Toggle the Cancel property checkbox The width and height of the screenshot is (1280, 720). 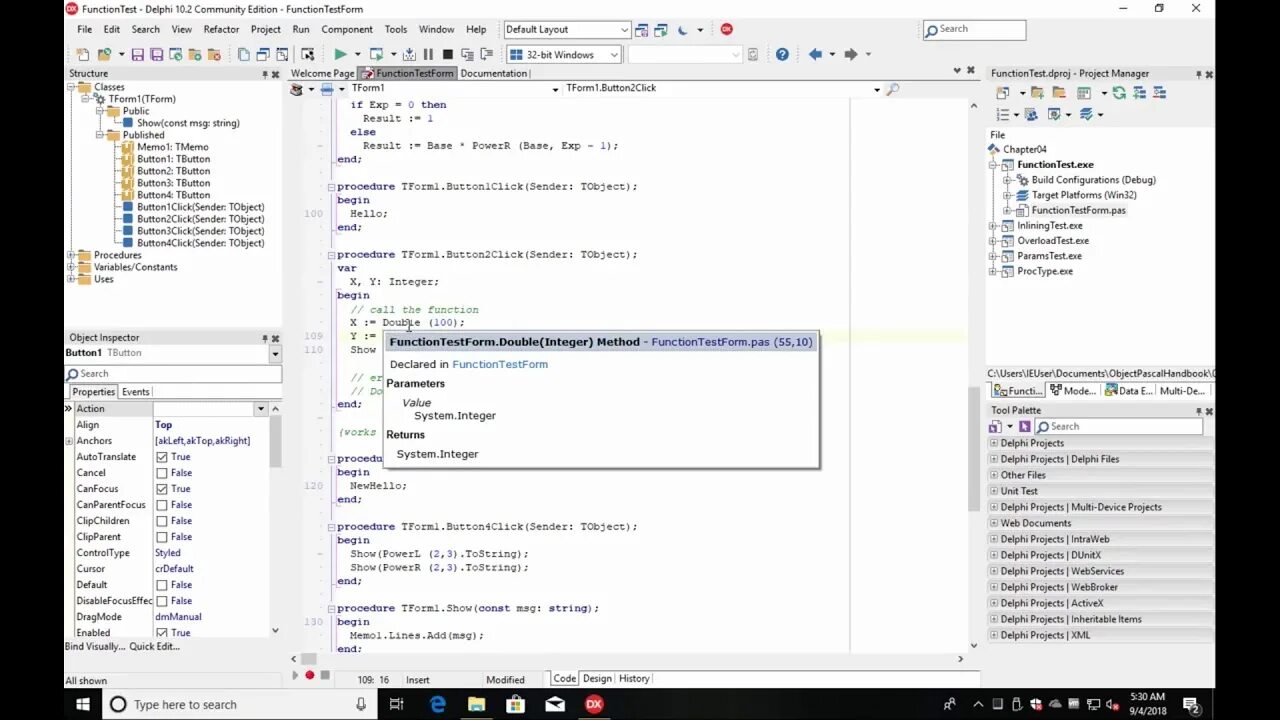[x=162, y=473]
